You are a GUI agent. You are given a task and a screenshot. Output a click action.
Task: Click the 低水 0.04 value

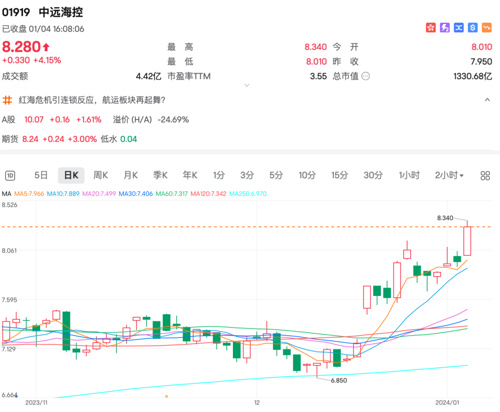click(119, 139)
